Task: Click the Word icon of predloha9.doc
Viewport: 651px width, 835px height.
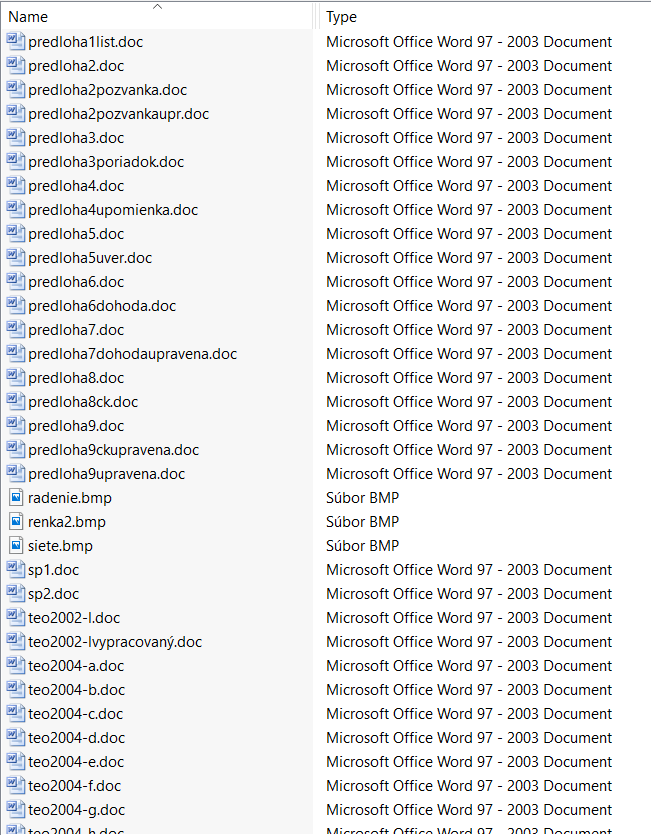Action: pos(16,425)
